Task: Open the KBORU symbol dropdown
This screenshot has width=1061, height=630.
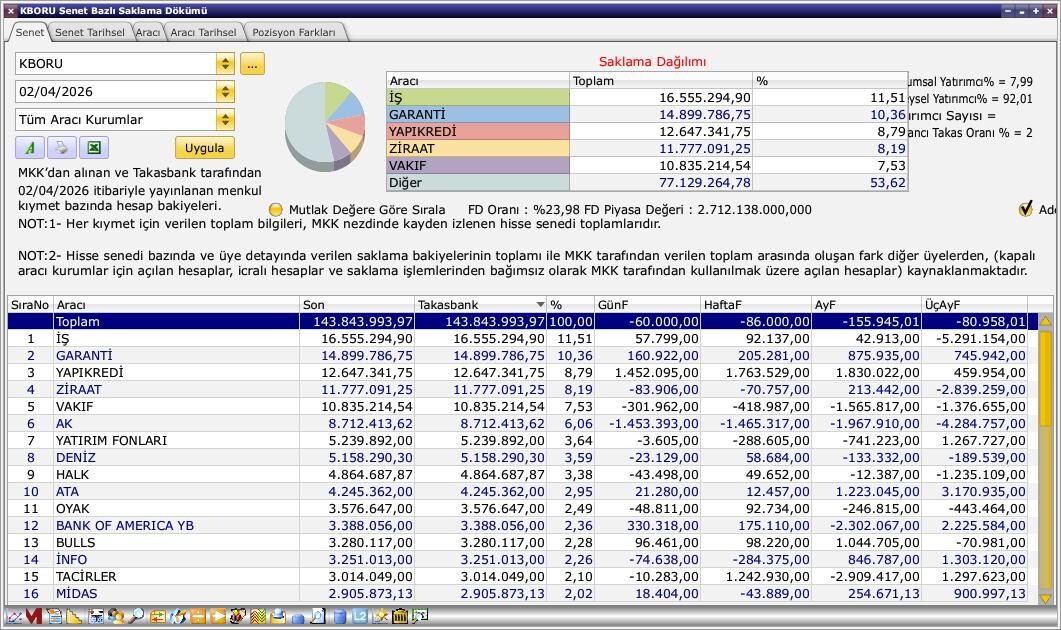Action: (225, 64)
